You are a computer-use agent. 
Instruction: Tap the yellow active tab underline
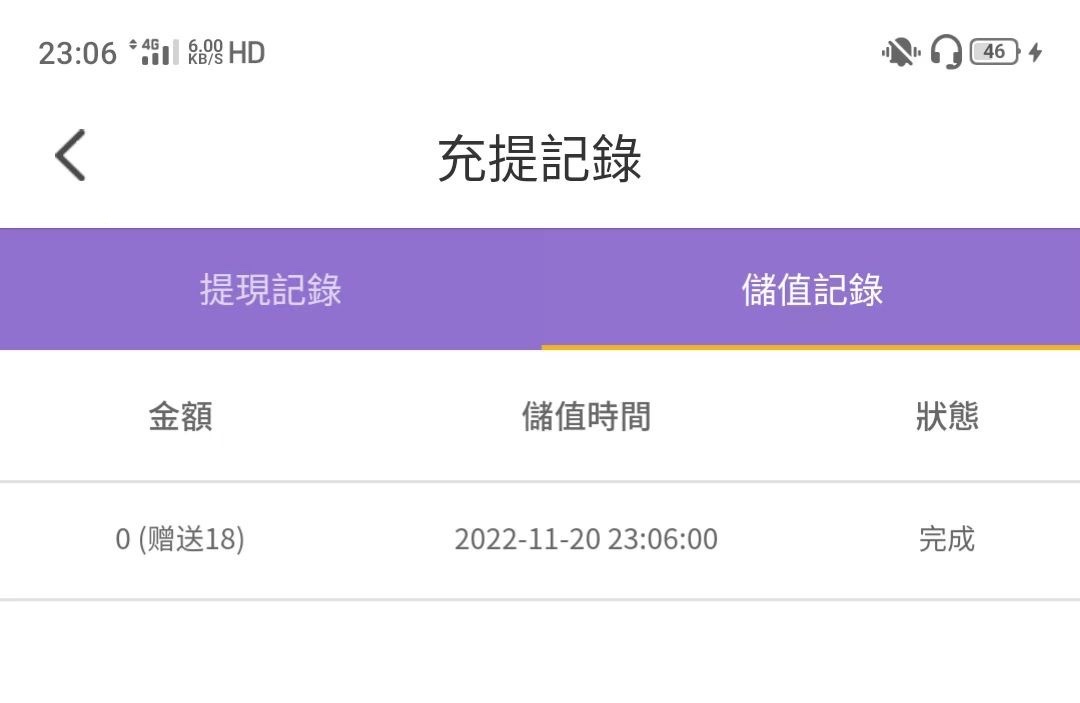(810, 347)
